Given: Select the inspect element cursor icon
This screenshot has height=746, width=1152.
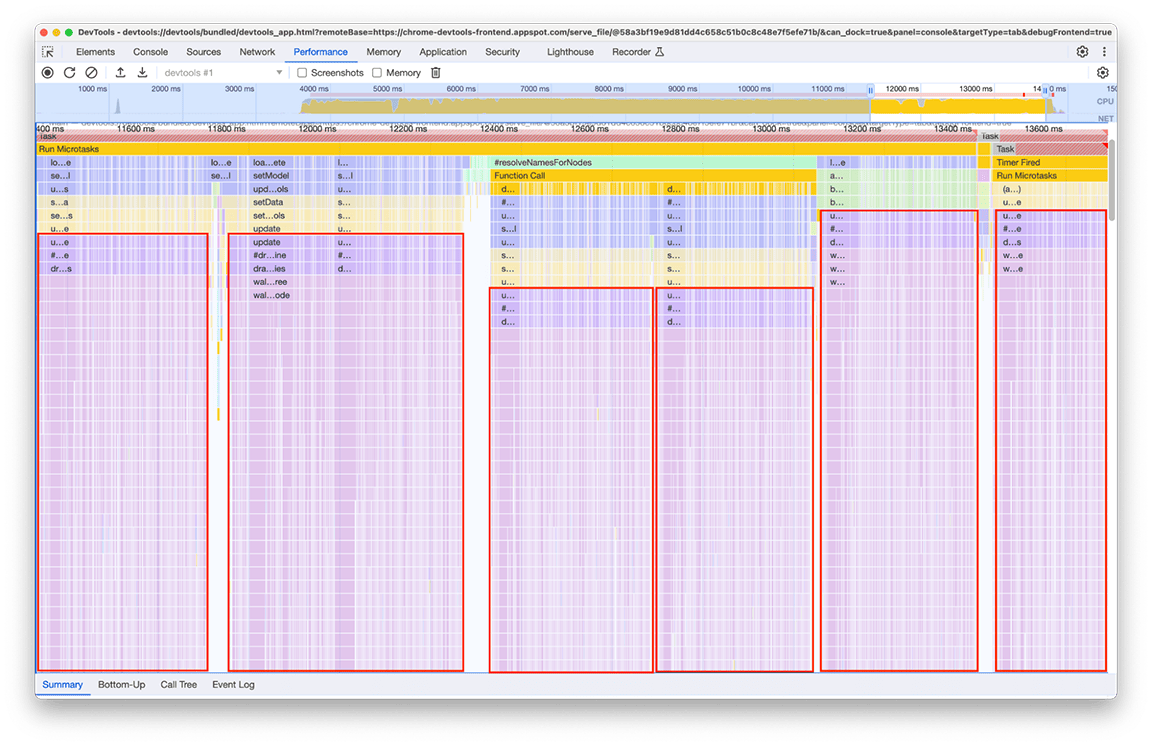Looking at the screenshot, I should click(48, 51).
